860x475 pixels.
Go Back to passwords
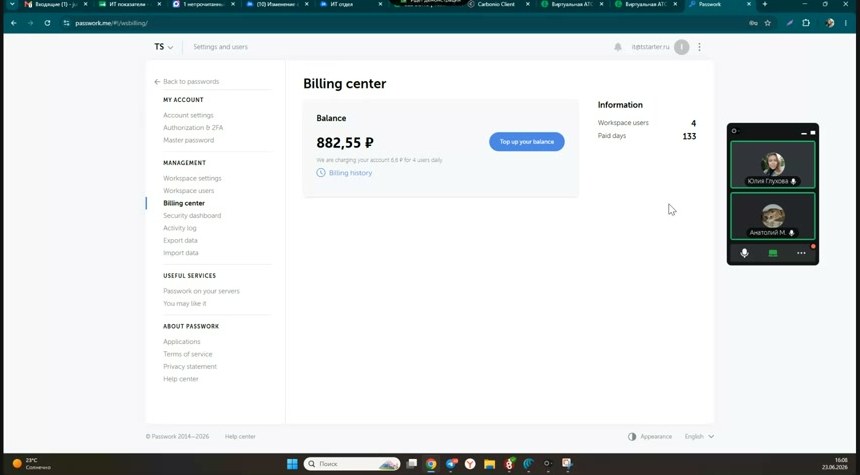(191, 82)
